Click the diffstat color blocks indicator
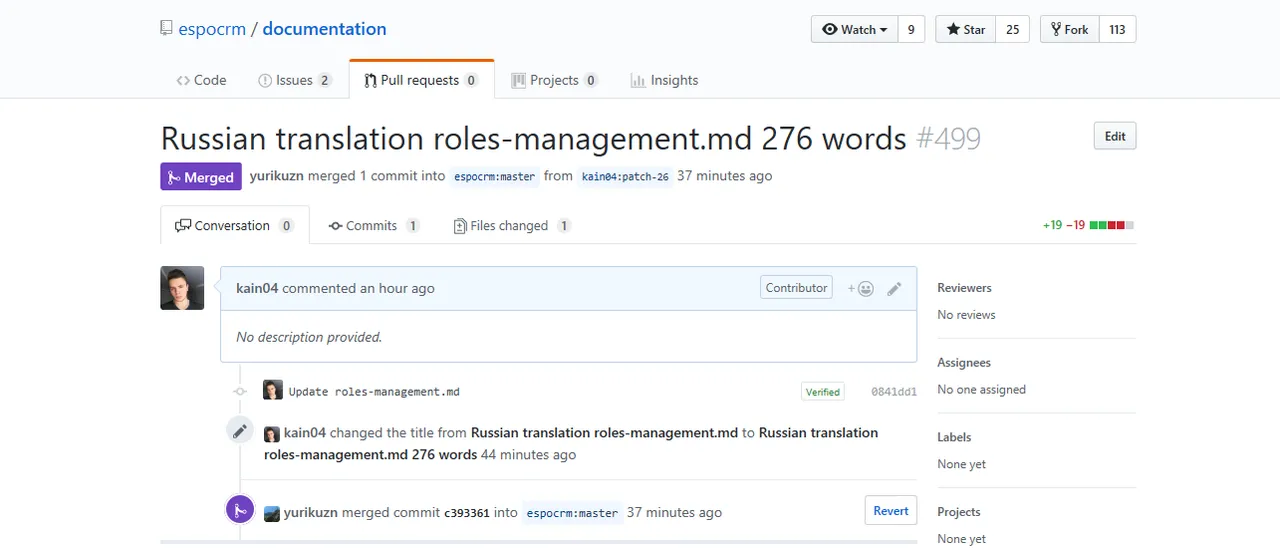 click(x=1112, y=225)
